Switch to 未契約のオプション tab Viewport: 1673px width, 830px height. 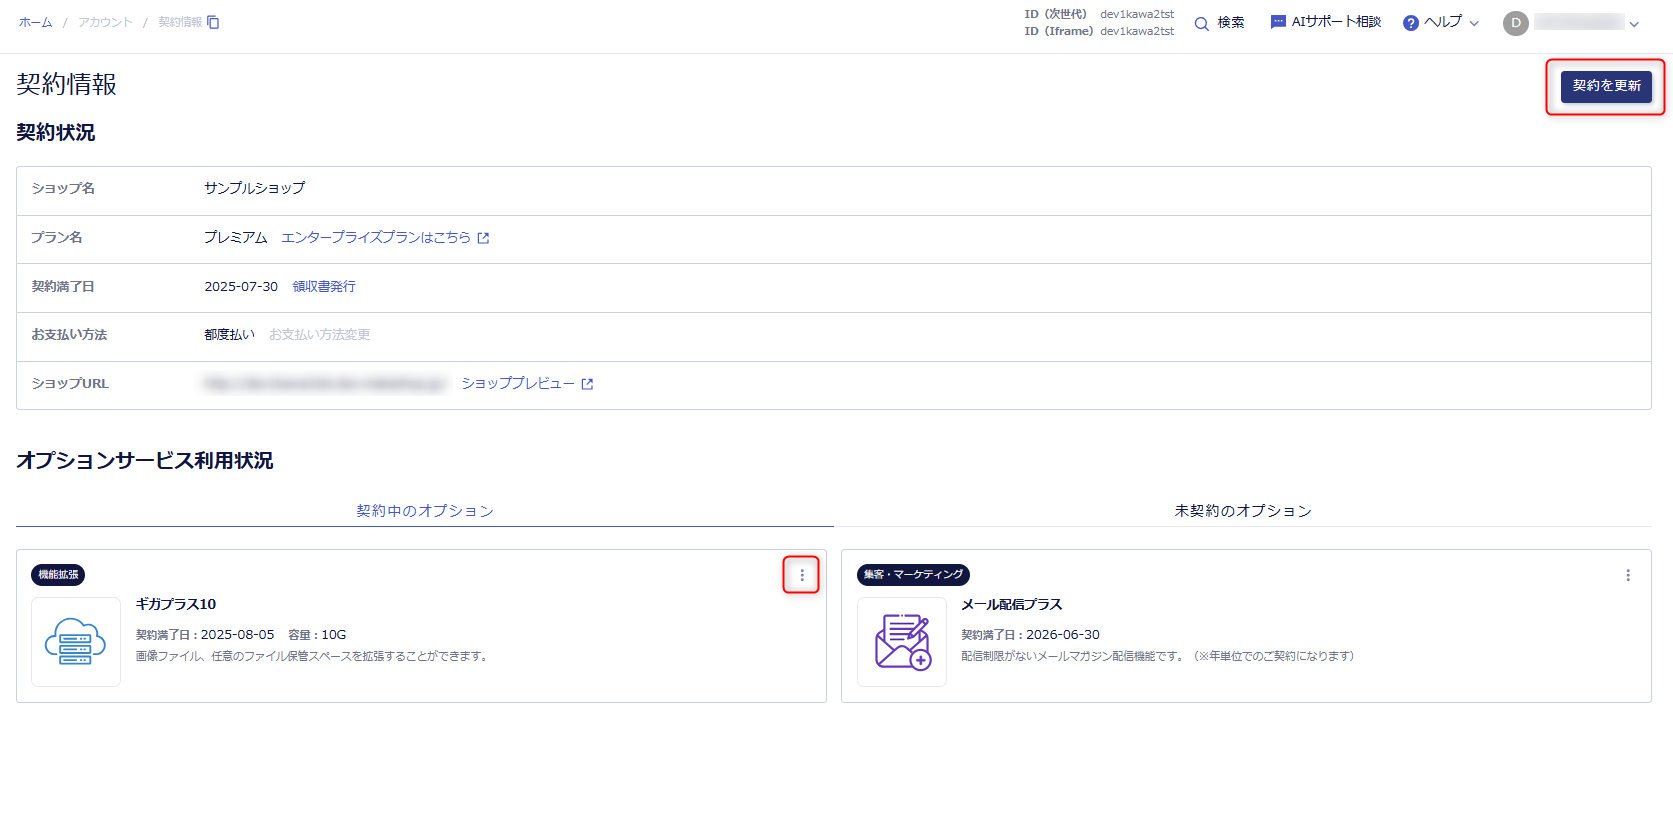(x=1242, y=511)
